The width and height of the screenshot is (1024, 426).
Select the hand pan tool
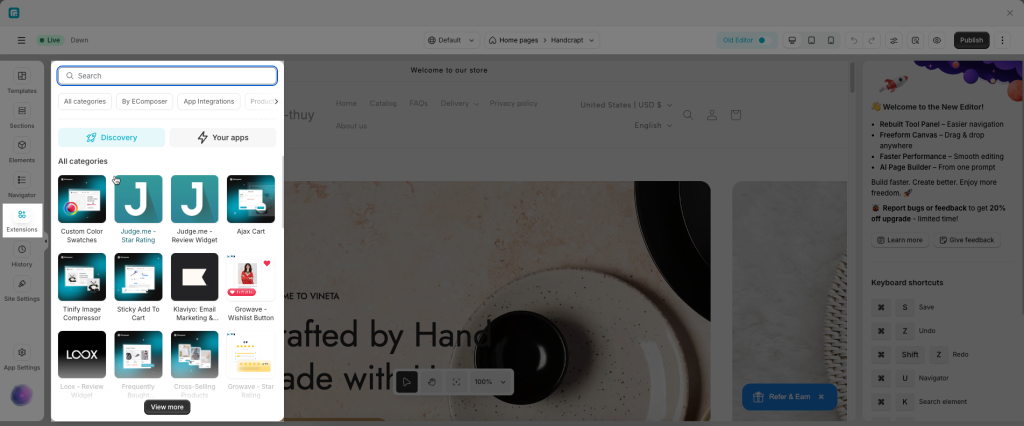coord(432,382)
